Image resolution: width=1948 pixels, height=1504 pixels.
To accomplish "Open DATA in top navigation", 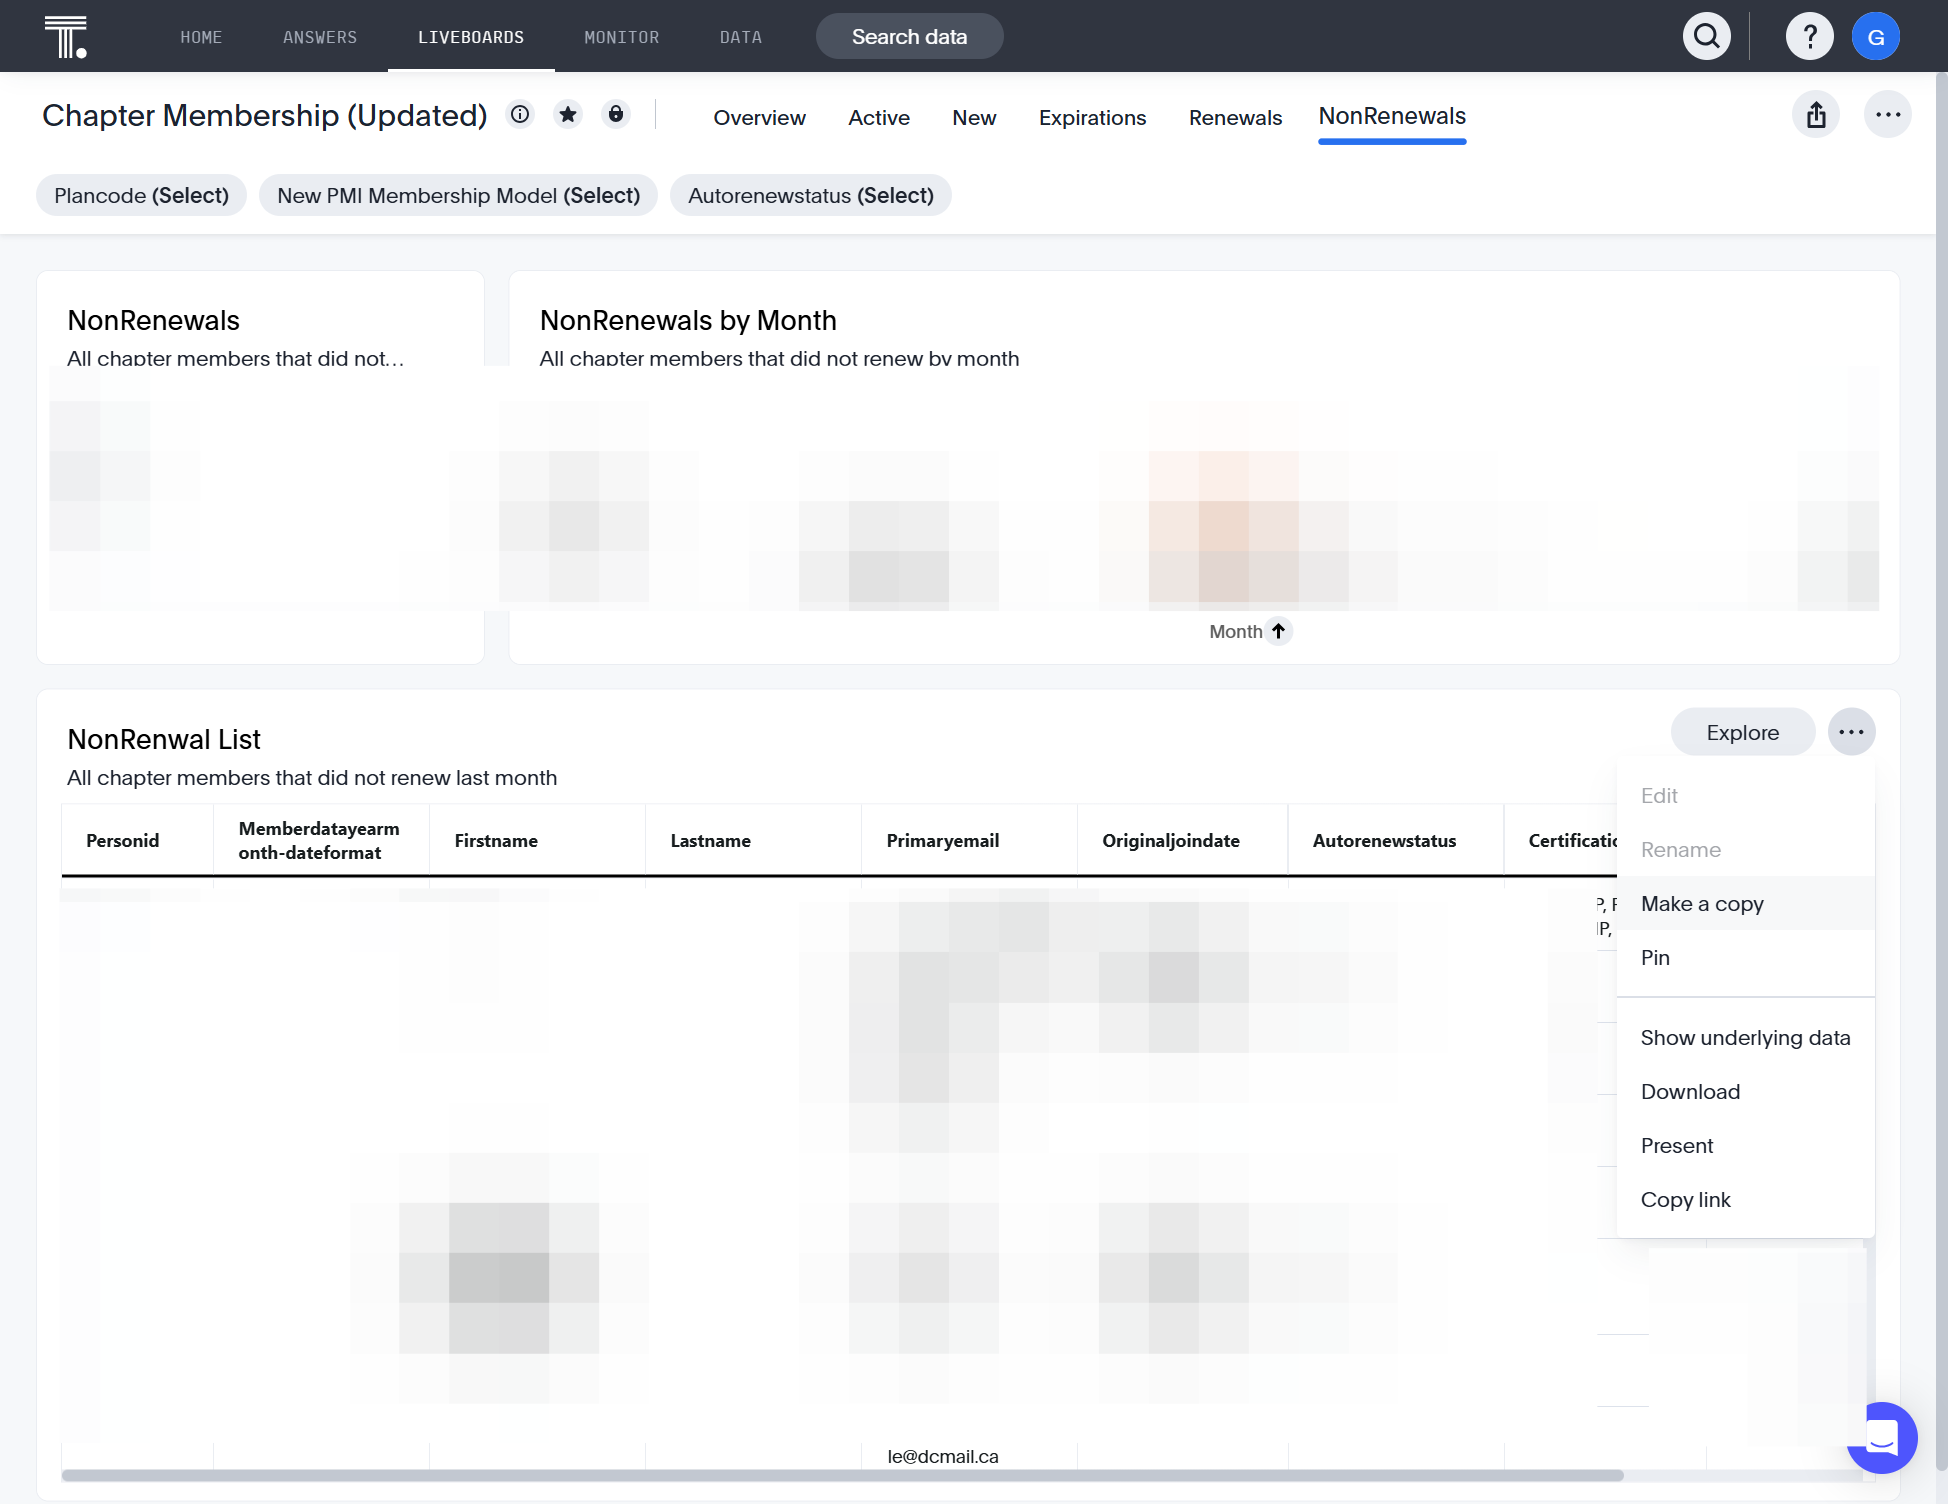I will click(741, 37).
